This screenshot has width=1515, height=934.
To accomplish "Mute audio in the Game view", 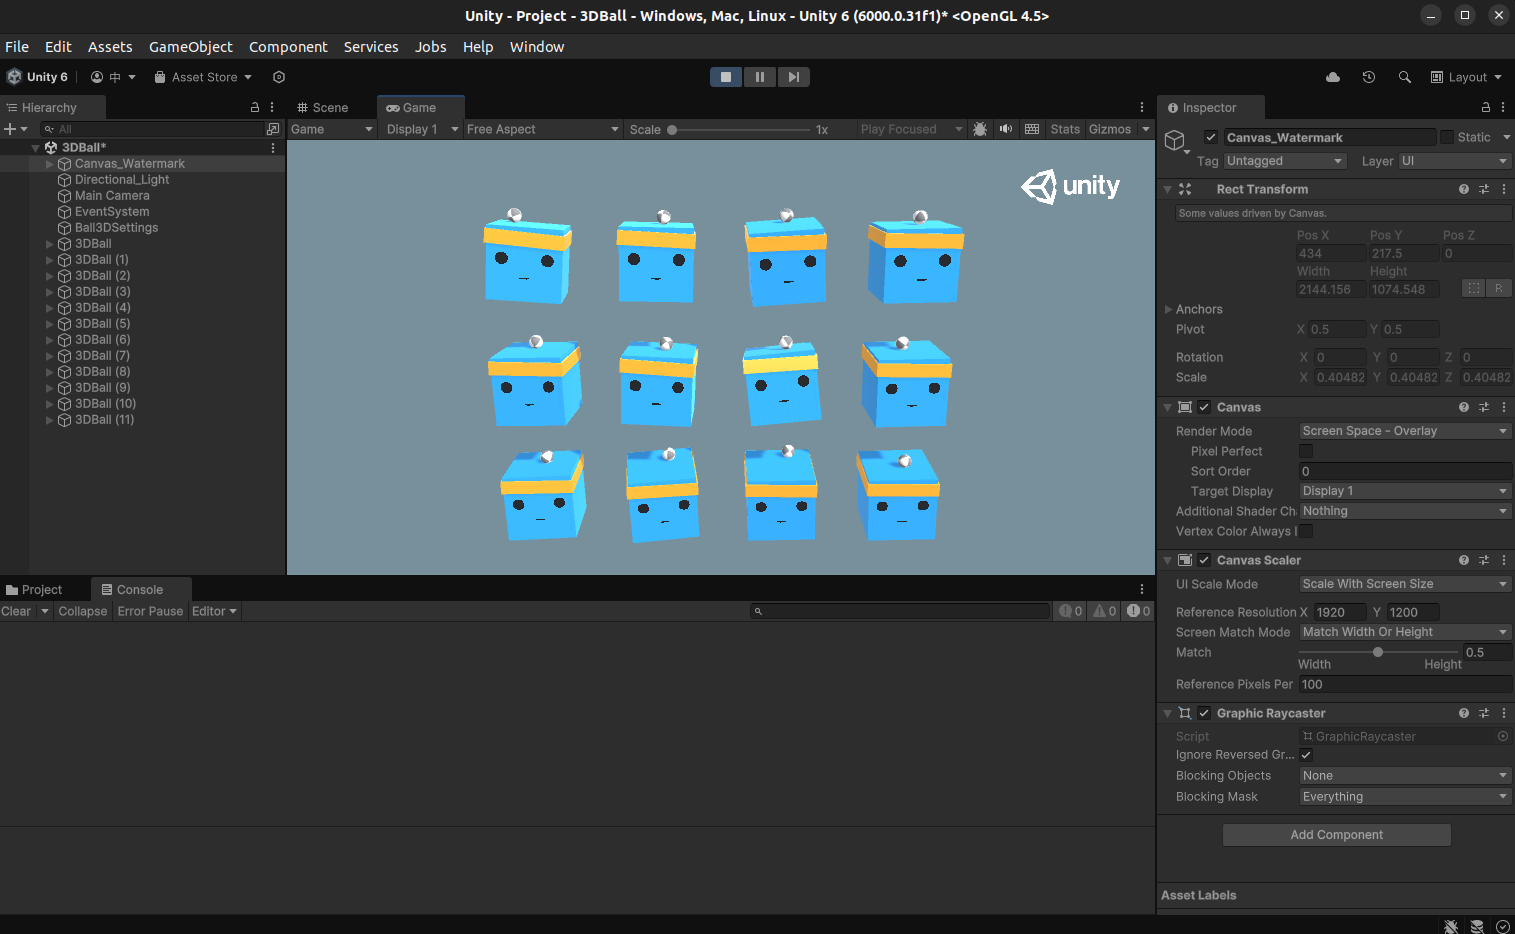I will pos(1005,129).
